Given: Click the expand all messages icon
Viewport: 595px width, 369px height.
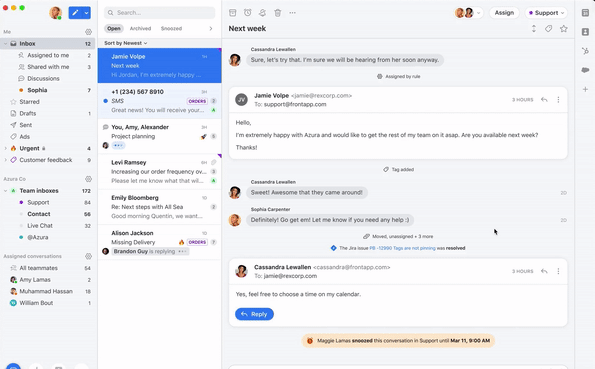Looking at the screenshot, I should [534, 28].
